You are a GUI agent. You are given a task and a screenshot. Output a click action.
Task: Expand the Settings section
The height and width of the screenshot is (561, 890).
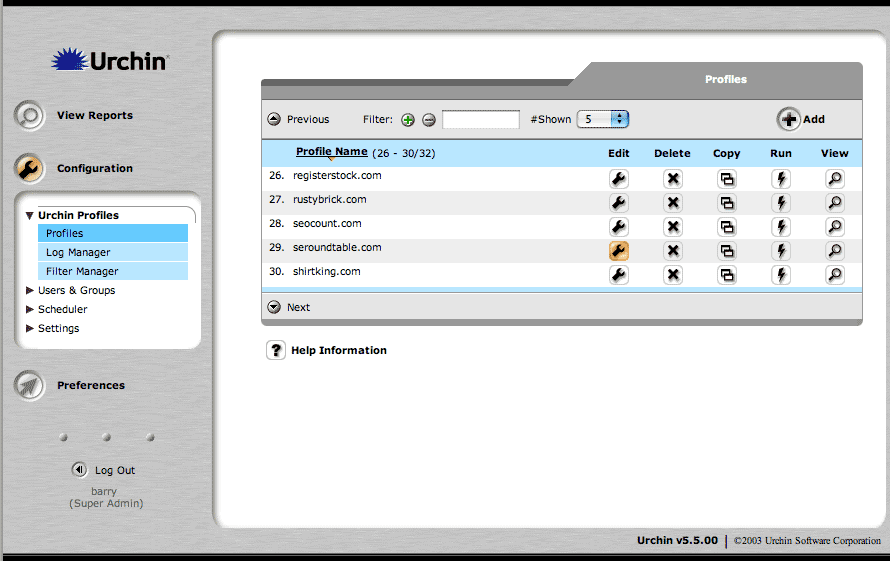30,328
